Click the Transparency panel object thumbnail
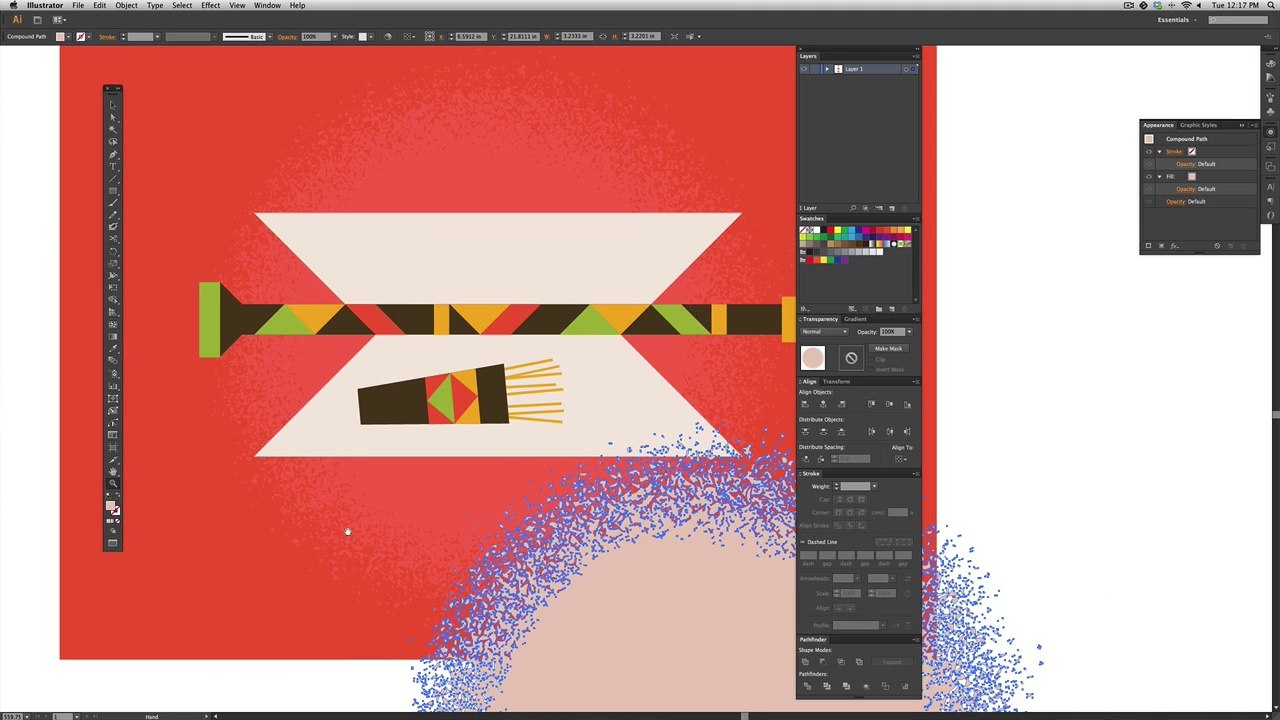 812,358
